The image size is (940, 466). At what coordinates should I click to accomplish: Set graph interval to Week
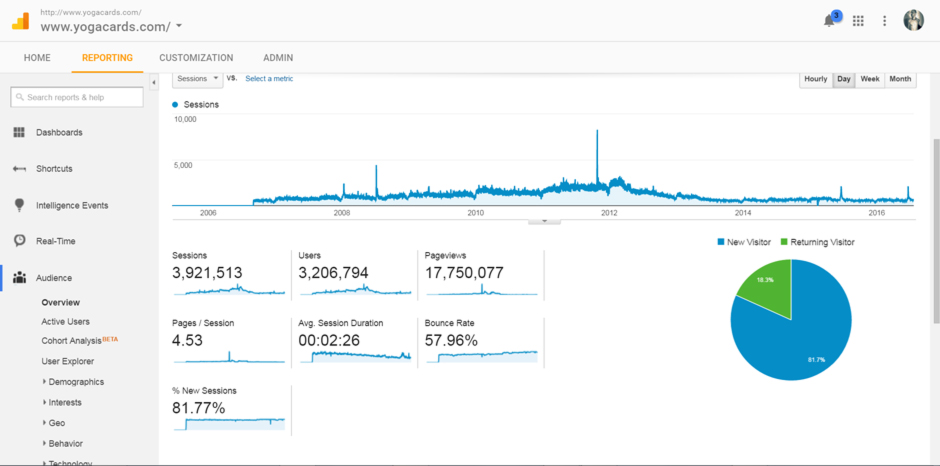870,79
